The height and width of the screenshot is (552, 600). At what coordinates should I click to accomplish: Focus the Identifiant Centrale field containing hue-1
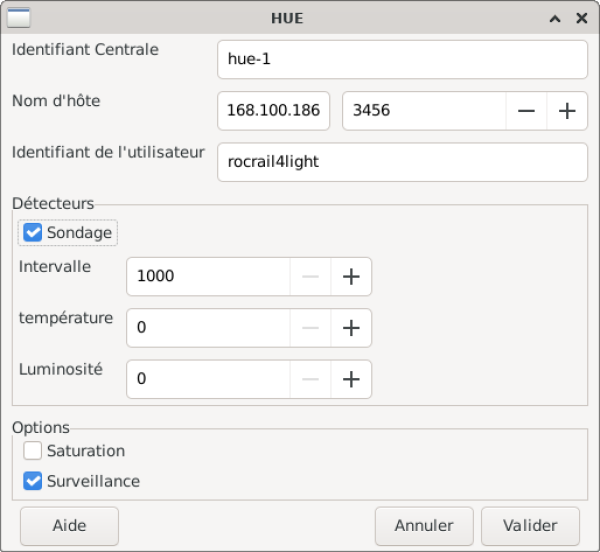click(x=401, y=59)
